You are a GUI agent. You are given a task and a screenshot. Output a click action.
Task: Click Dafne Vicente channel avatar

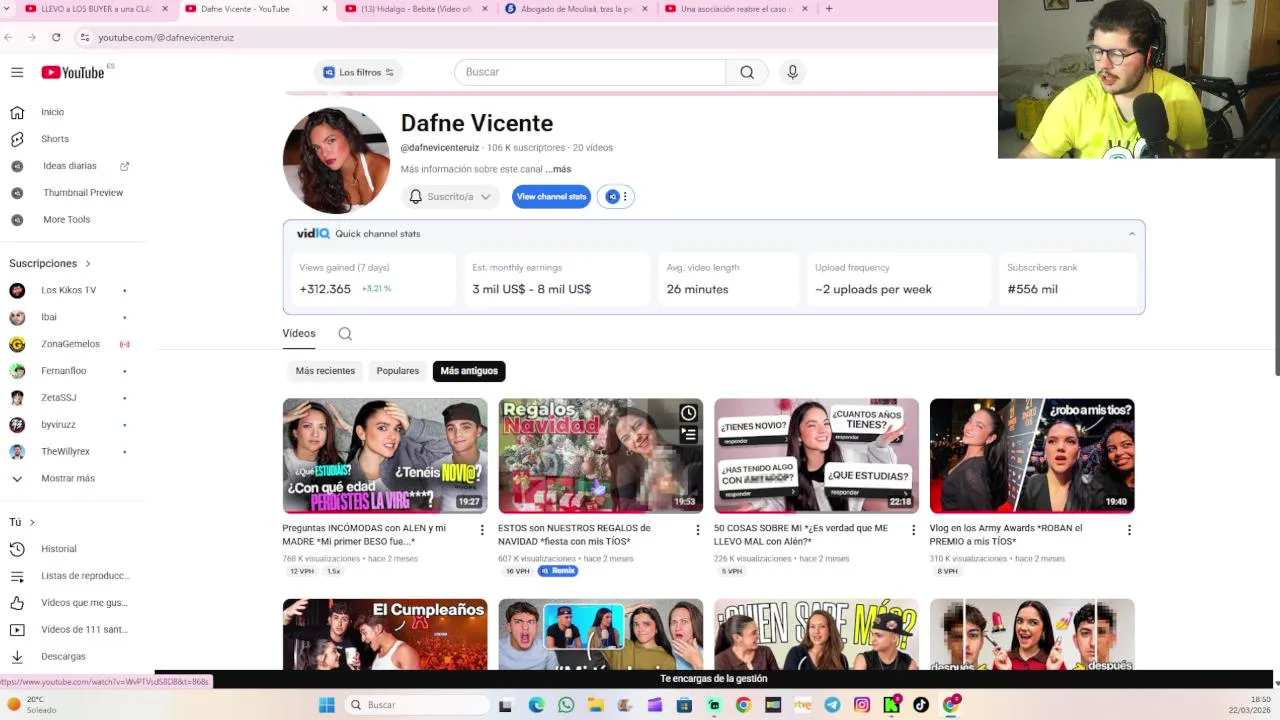pyautogui.click(x=336, y=160)
